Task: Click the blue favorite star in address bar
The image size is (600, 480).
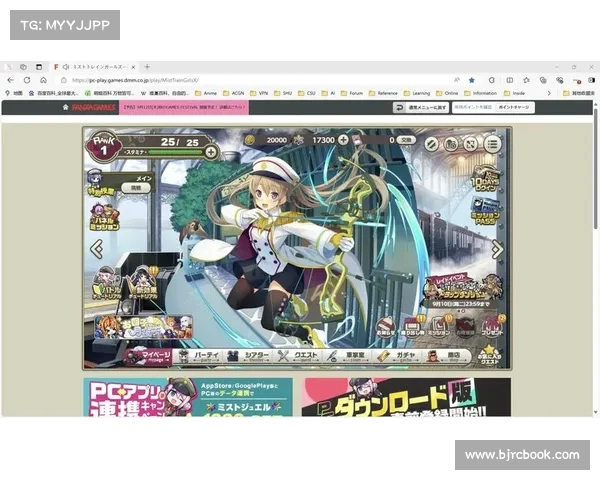Action: click(471, 80)
